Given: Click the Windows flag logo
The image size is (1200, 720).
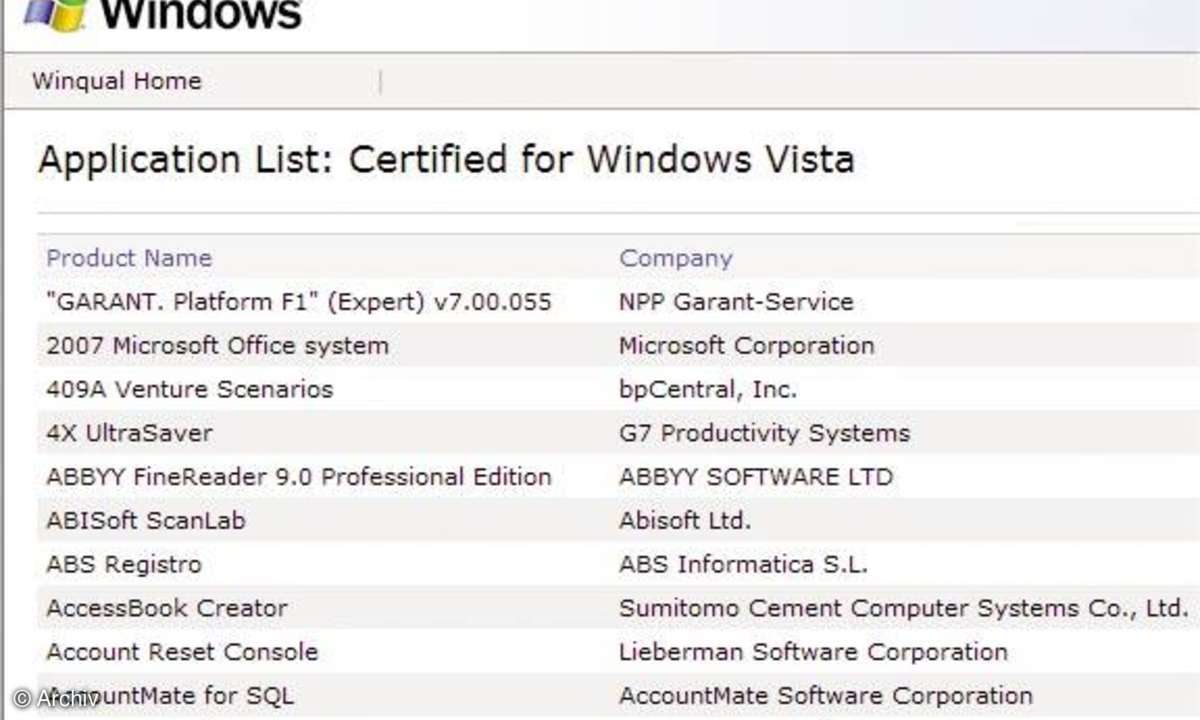Looking at the screenshot, I should [55, 14].
